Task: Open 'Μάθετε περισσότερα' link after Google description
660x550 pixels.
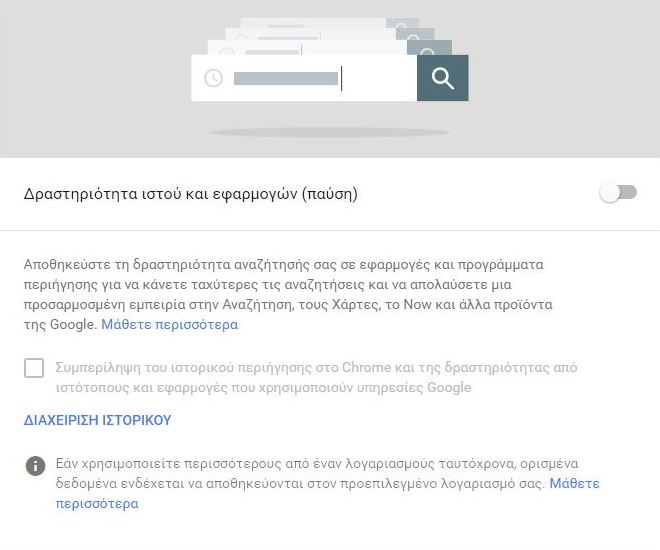Action: pos(170,324)
